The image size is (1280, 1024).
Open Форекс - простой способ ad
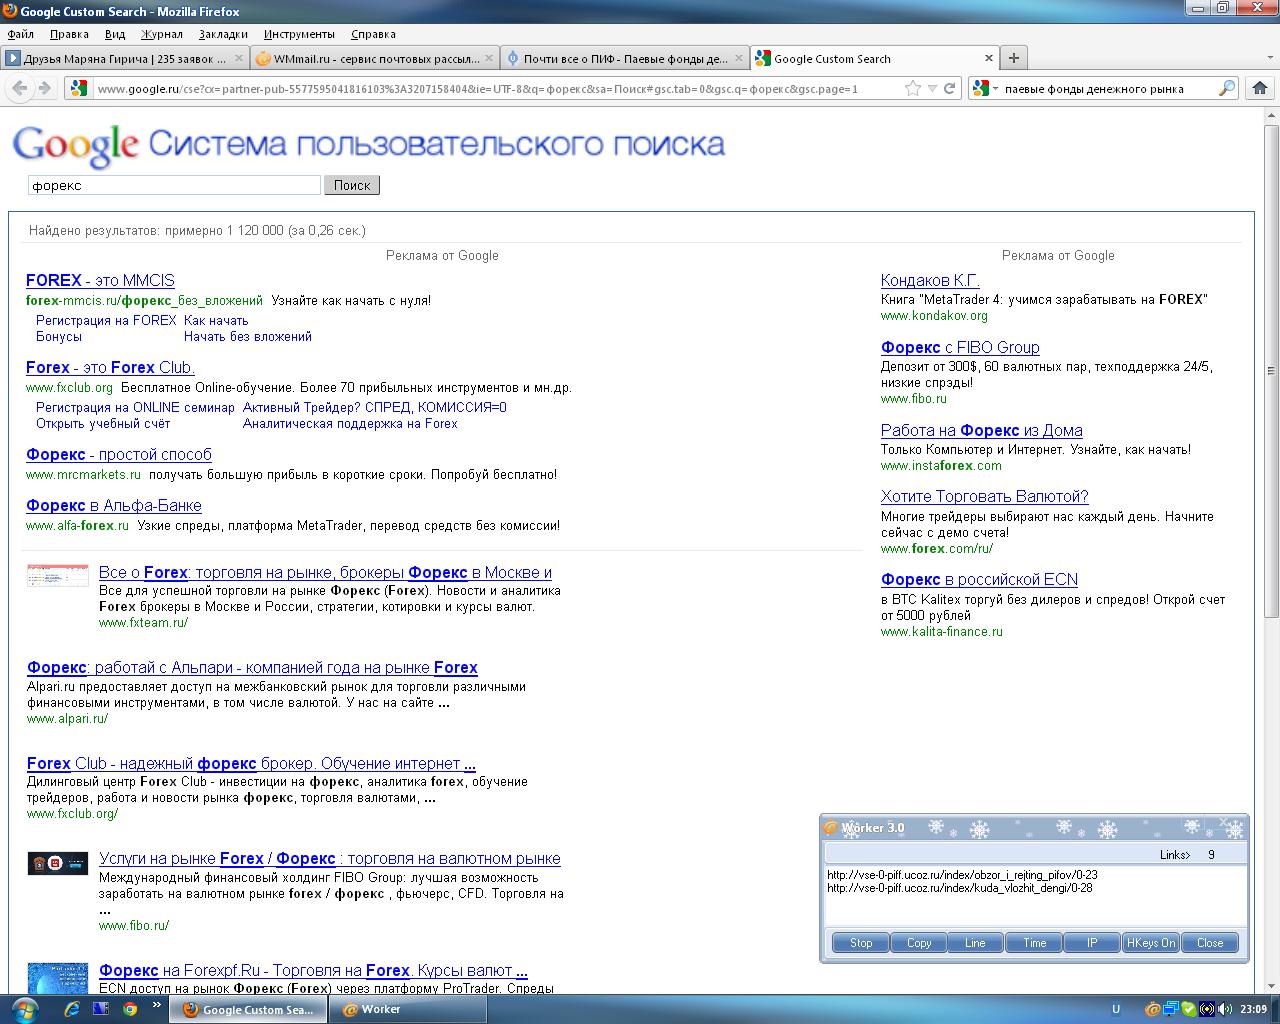(x=119, y=454)
